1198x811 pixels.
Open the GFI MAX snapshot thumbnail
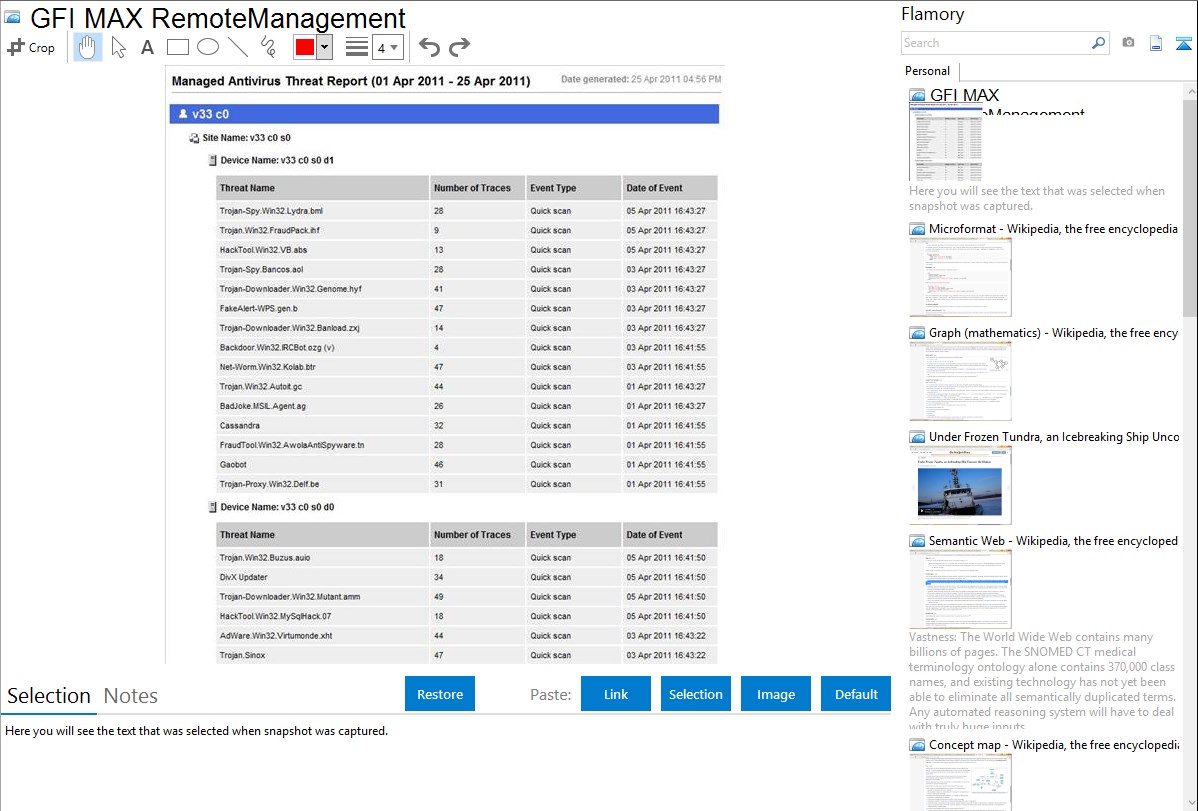(946, 143)
